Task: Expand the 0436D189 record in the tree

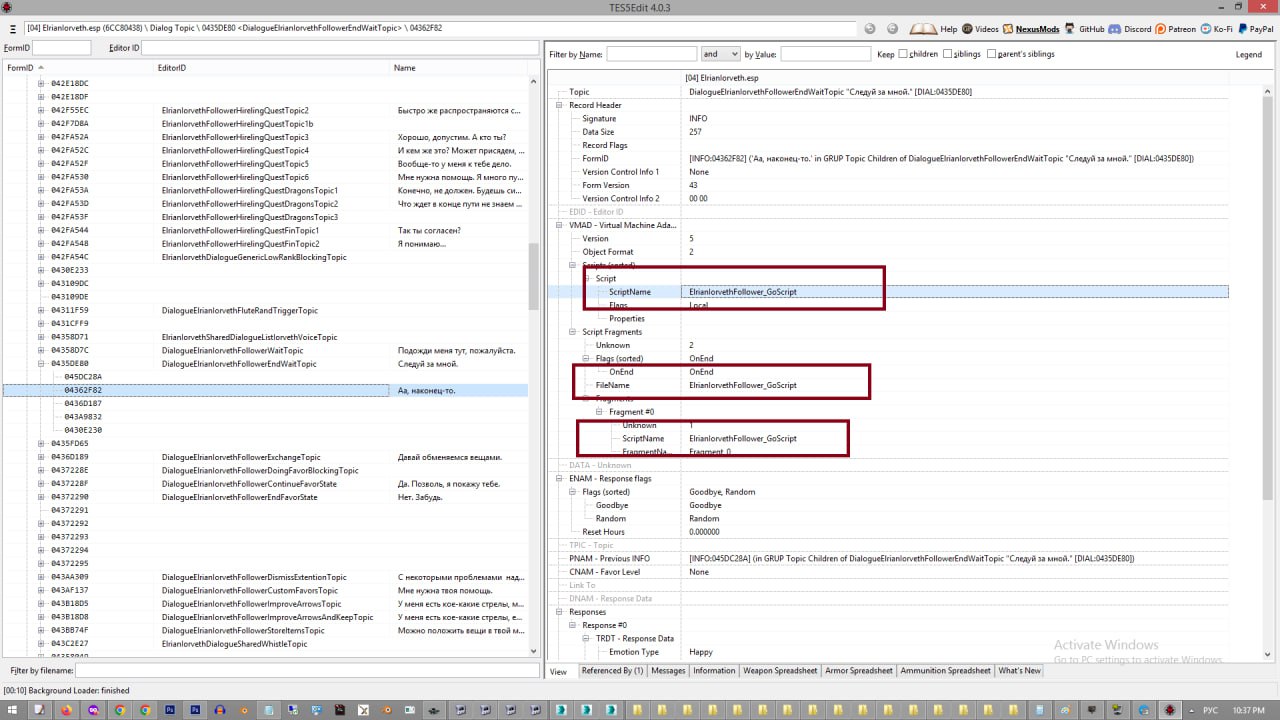Action: [41, 457]
